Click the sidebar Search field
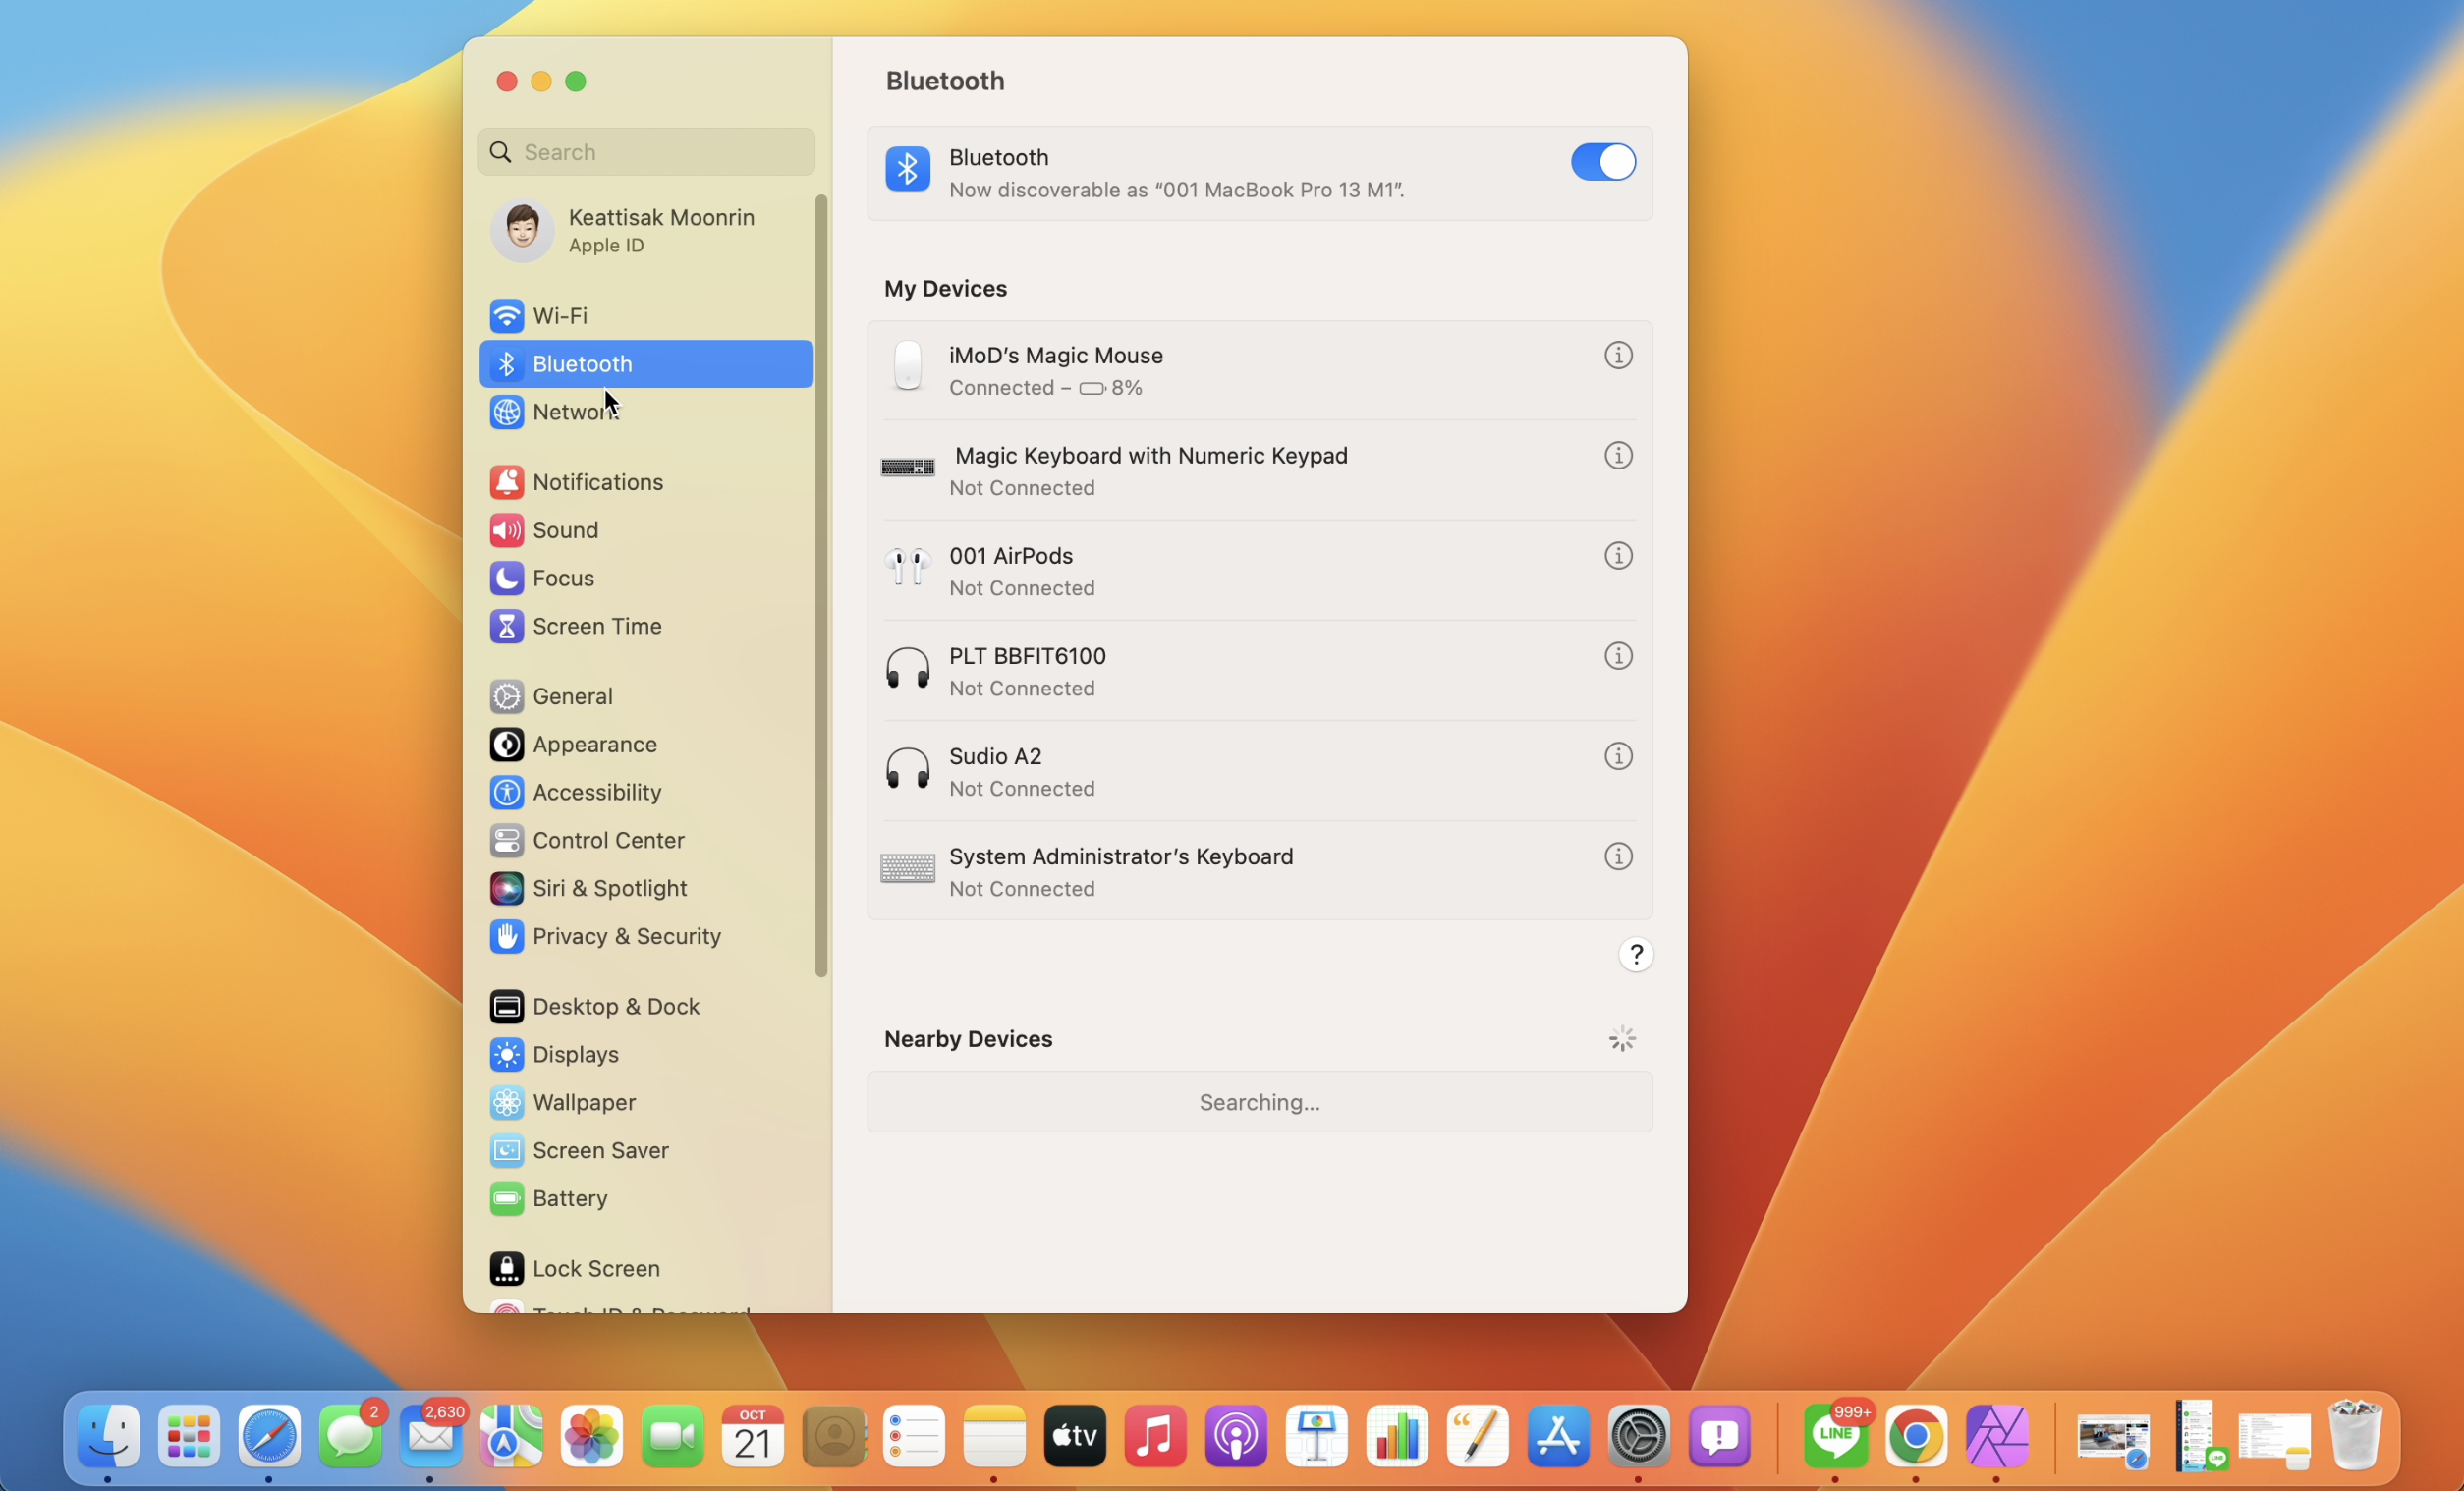The height and width of the screenshot is (1491, 2464). [660, 152]
